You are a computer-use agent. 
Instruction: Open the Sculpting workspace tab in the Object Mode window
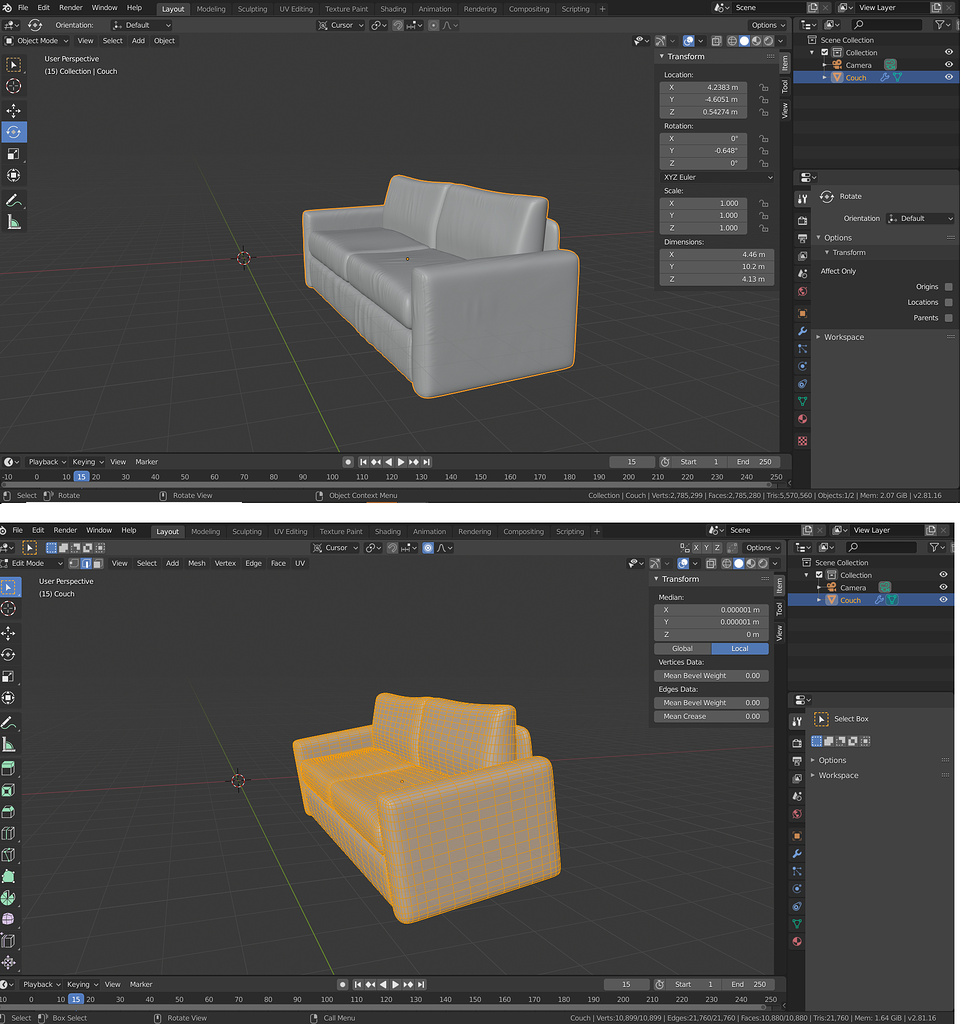(x=252, y=9)
